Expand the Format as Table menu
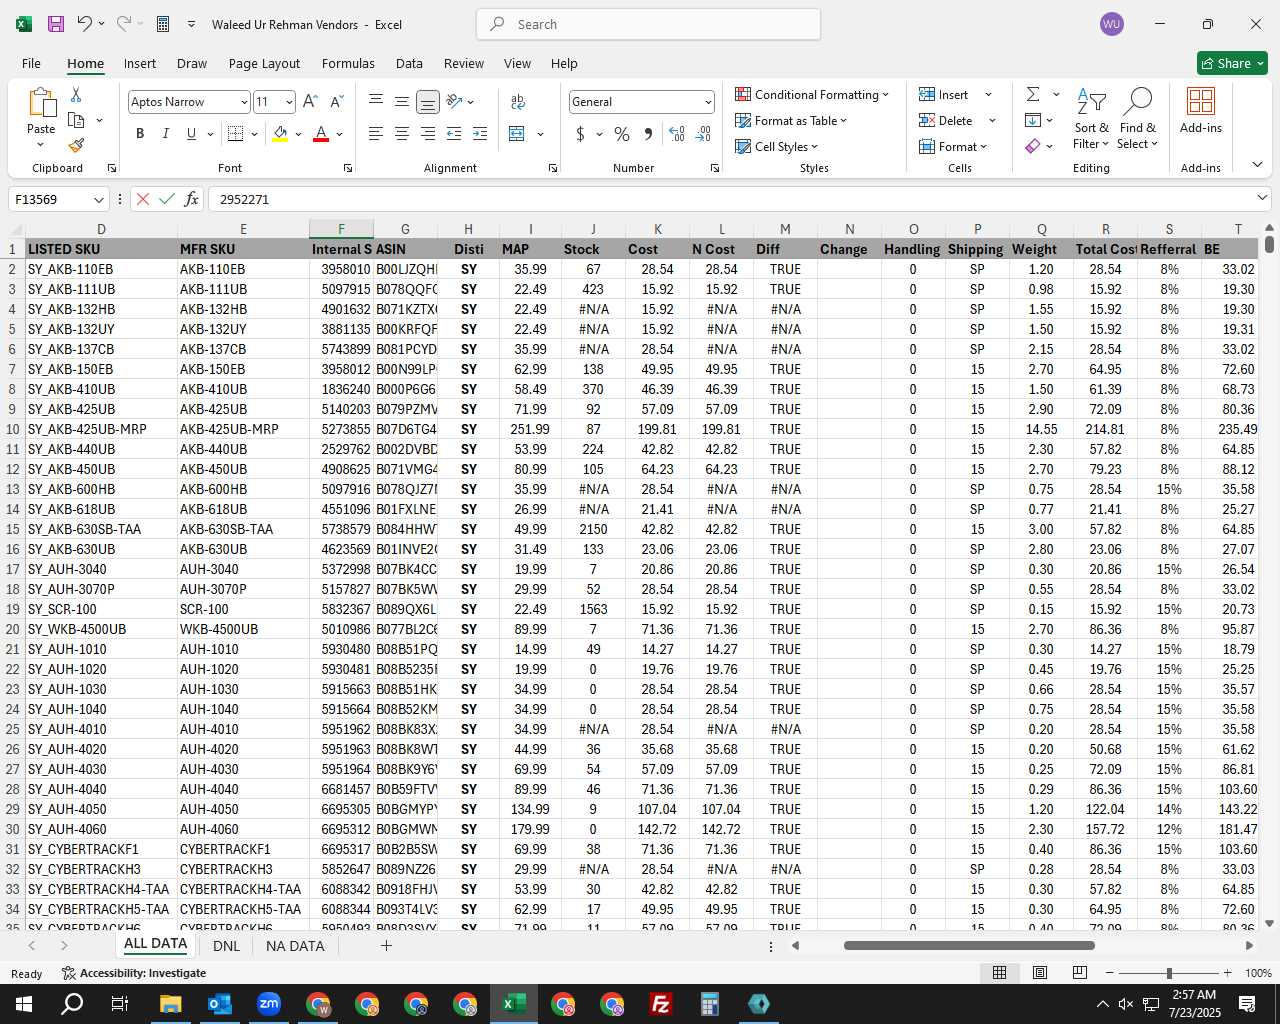 (x=791, y=120)
